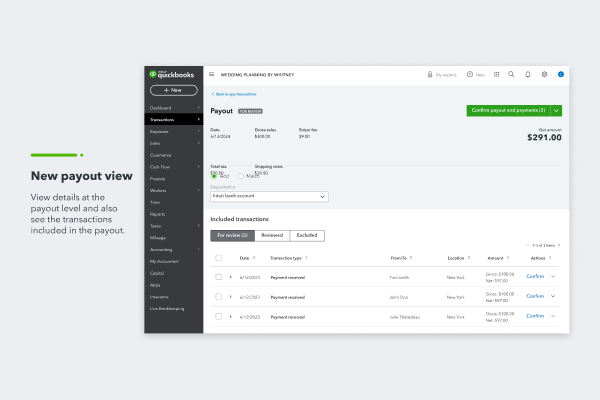Open the Sales sidebar item
The width and height of the screenshot is (600, 400).
click(174, 143)
